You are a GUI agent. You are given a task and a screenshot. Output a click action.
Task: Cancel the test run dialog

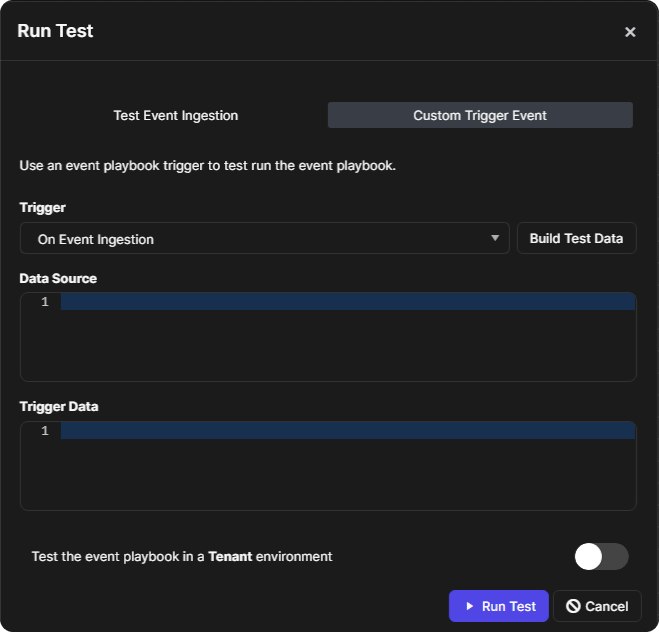597,606
